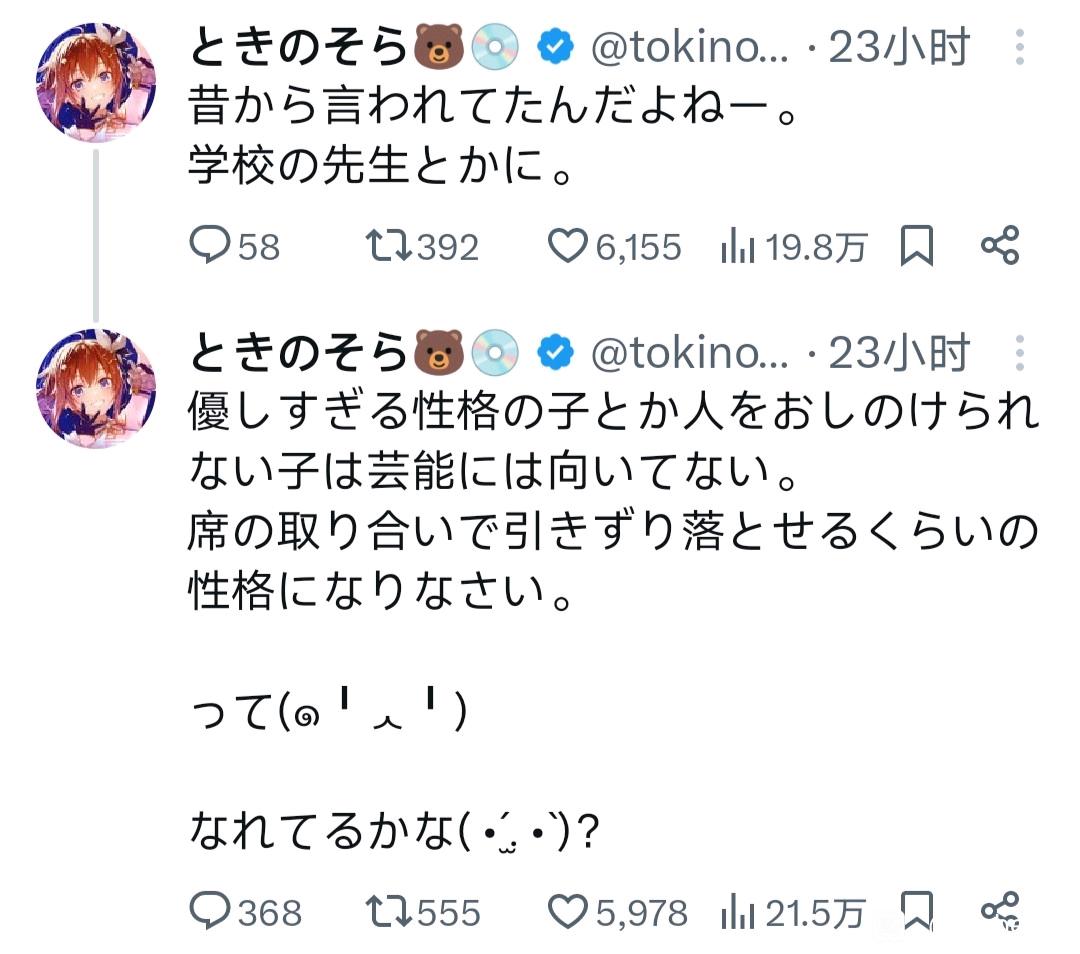Screen dimensions: 1080x954
Task: Open the three-dot menu on the second tweet
Action: click(x=1019, y=353)
